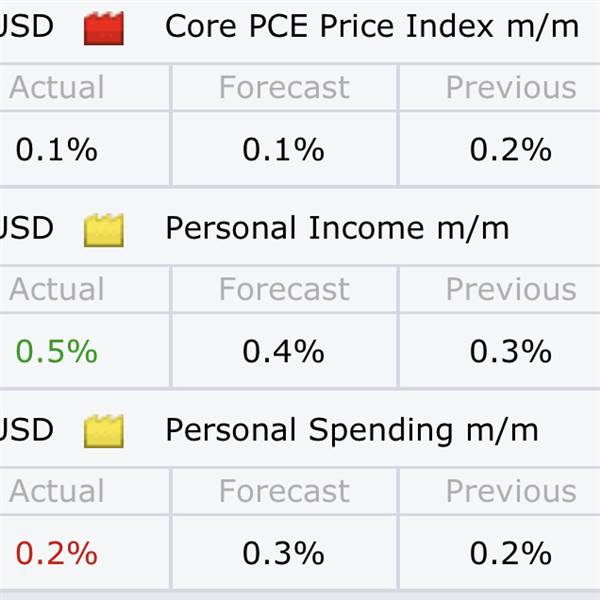
Task: Click Personal Income previous value 0.3%
Action: (511, 351)
